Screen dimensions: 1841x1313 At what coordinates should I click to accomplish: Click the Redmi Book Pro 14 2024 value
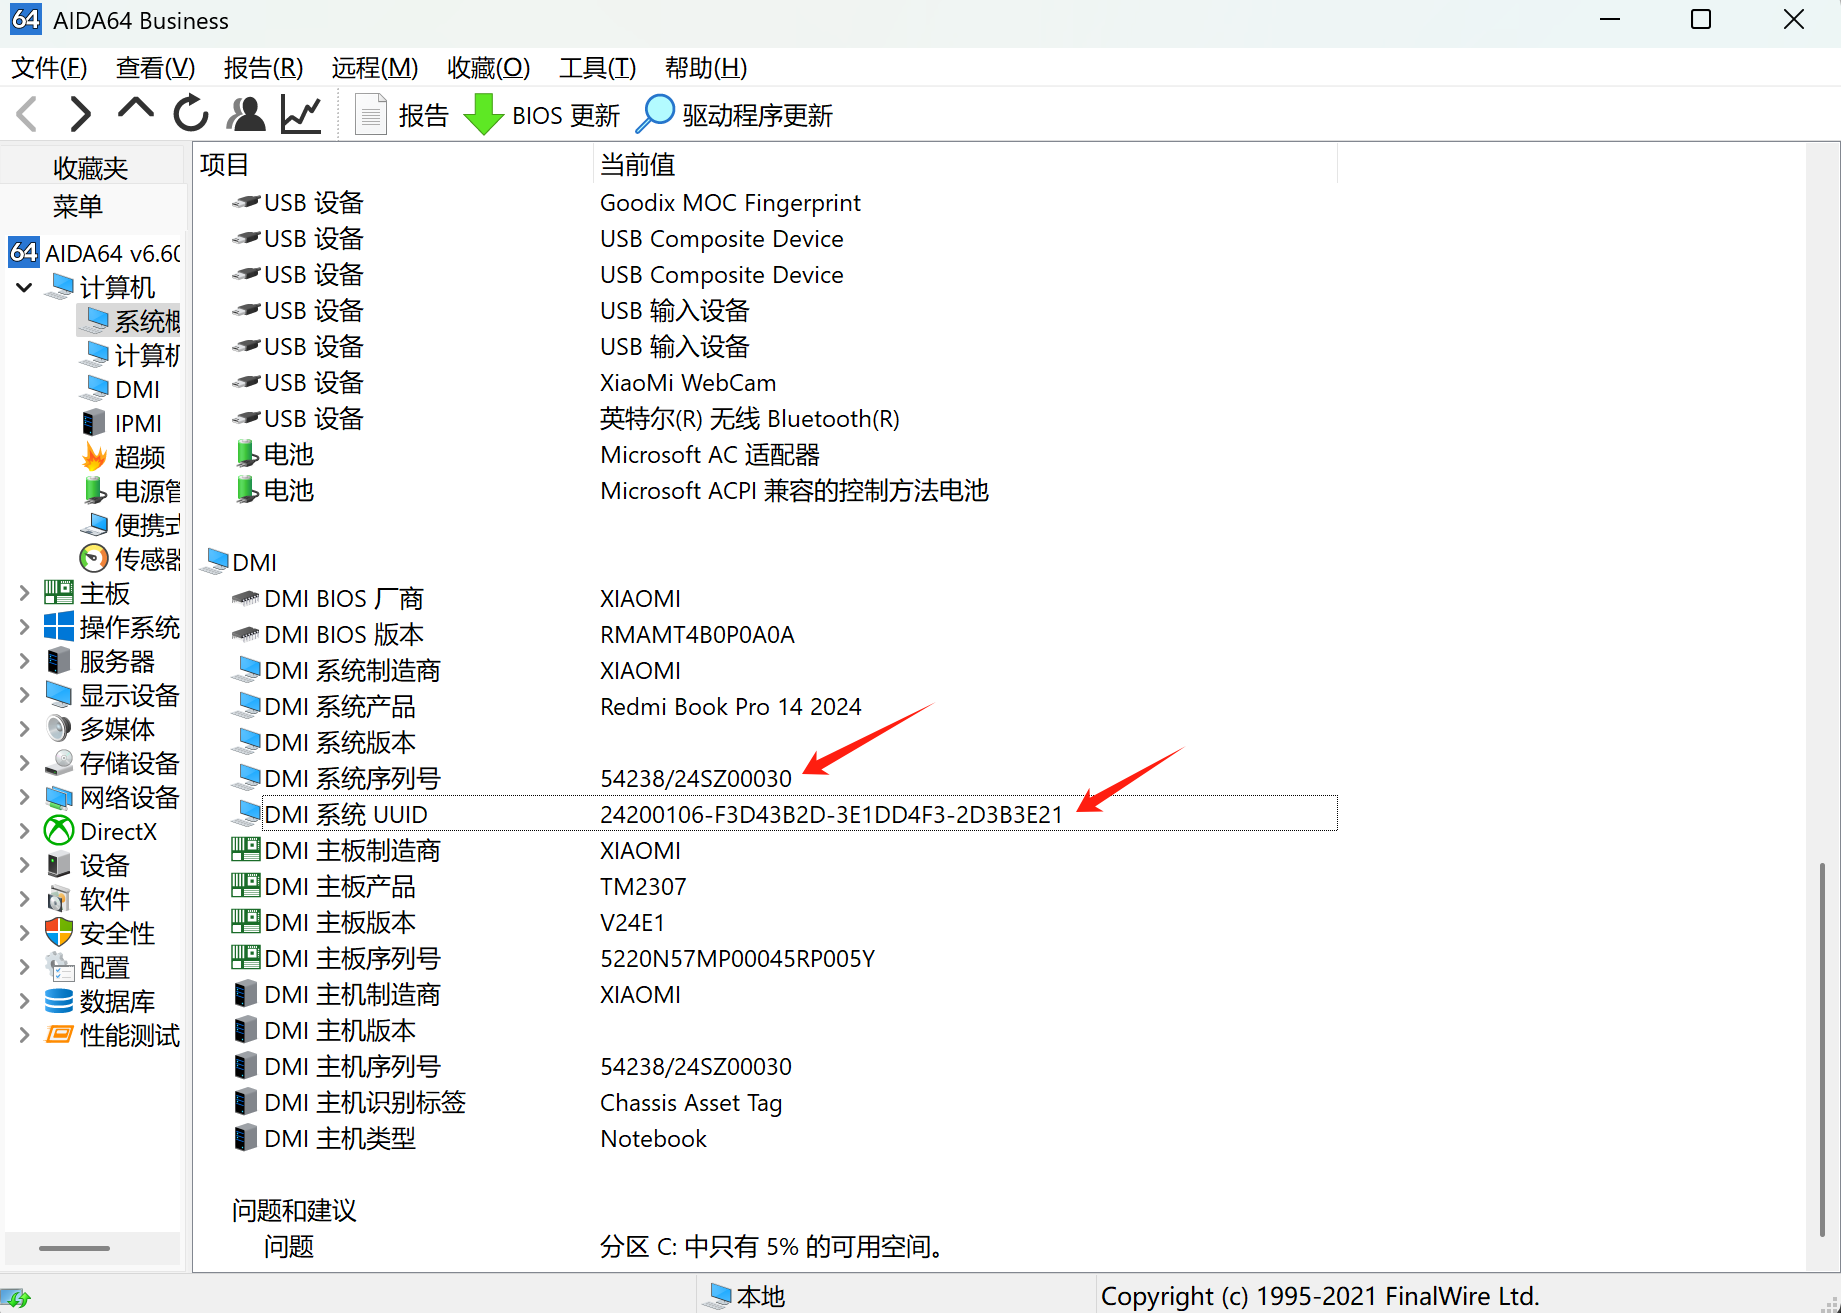pyautogui.click(x=730, y=707)
